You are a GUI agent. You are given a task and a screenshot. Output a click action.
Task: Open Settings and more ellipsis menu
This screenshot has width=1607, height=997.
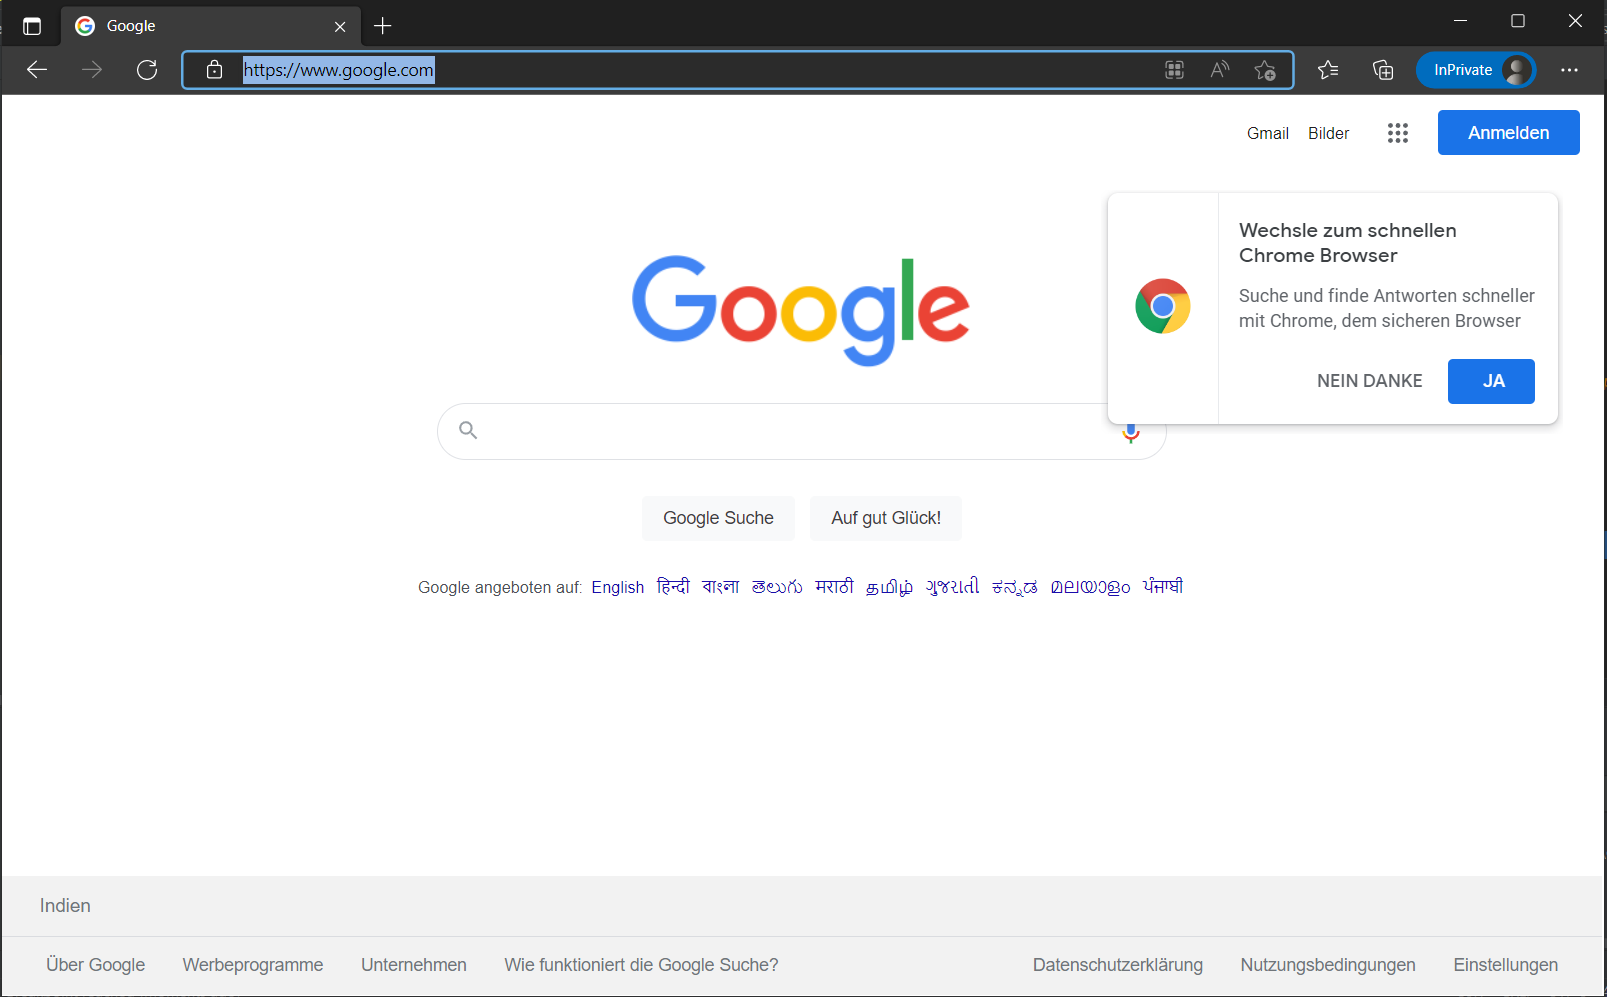(1569, 70)
